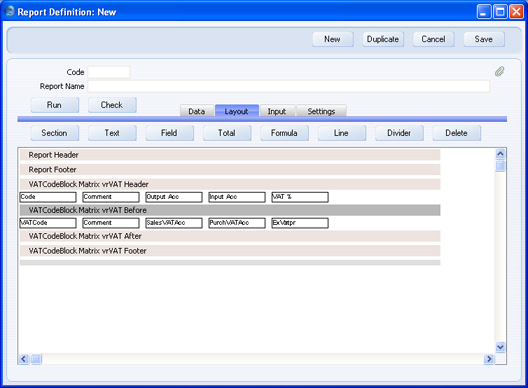Image resolution: width=528 pixels, height=388 pixels.
Task: Select the Comment header label box
Action: click(111, 197)
